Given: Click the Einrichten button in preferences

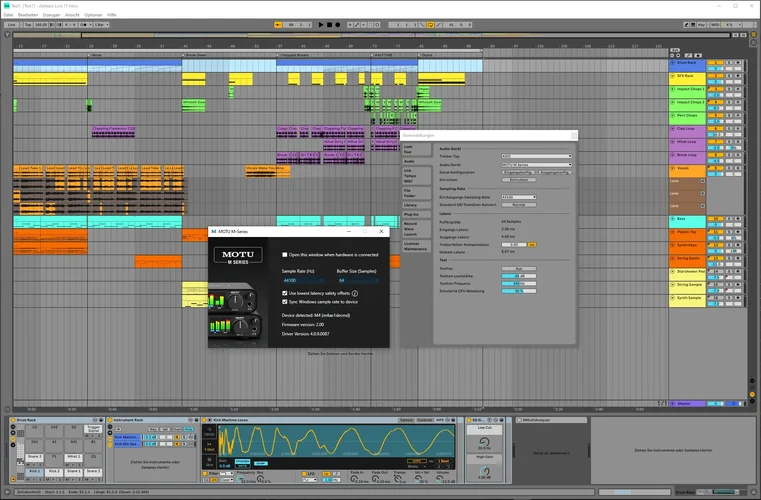Looking at the screenshot, I should pos(519,180).
